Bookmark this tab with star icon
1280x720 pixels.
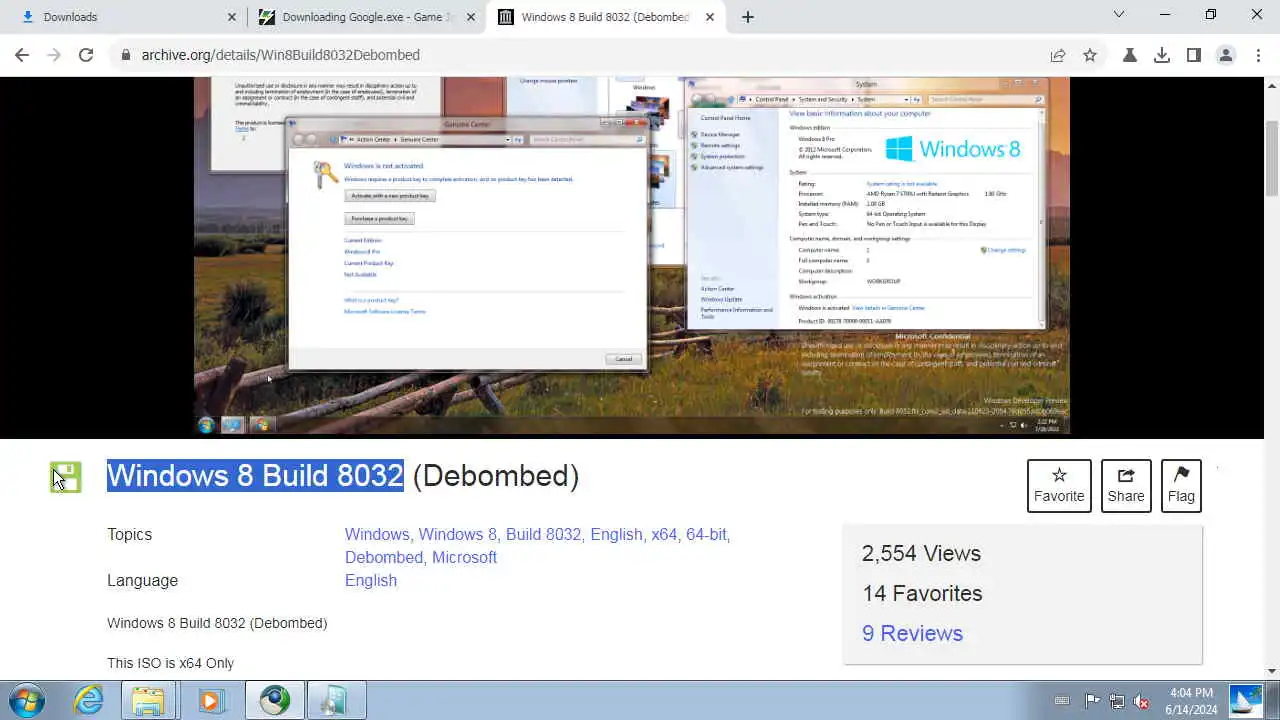(1090, 55)
